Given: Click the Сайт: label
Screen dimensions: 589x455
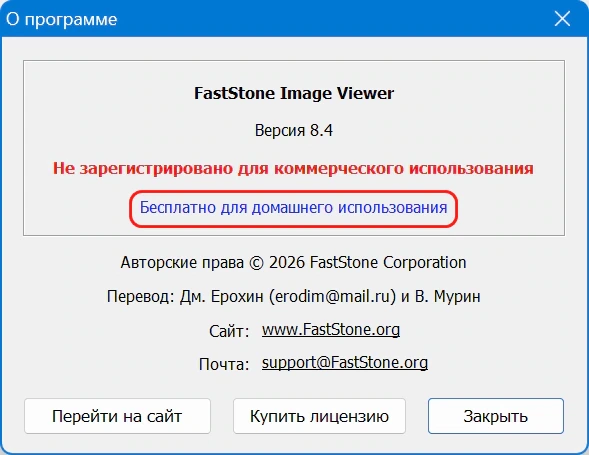Looking at the screenshot, I should point(229,331).
